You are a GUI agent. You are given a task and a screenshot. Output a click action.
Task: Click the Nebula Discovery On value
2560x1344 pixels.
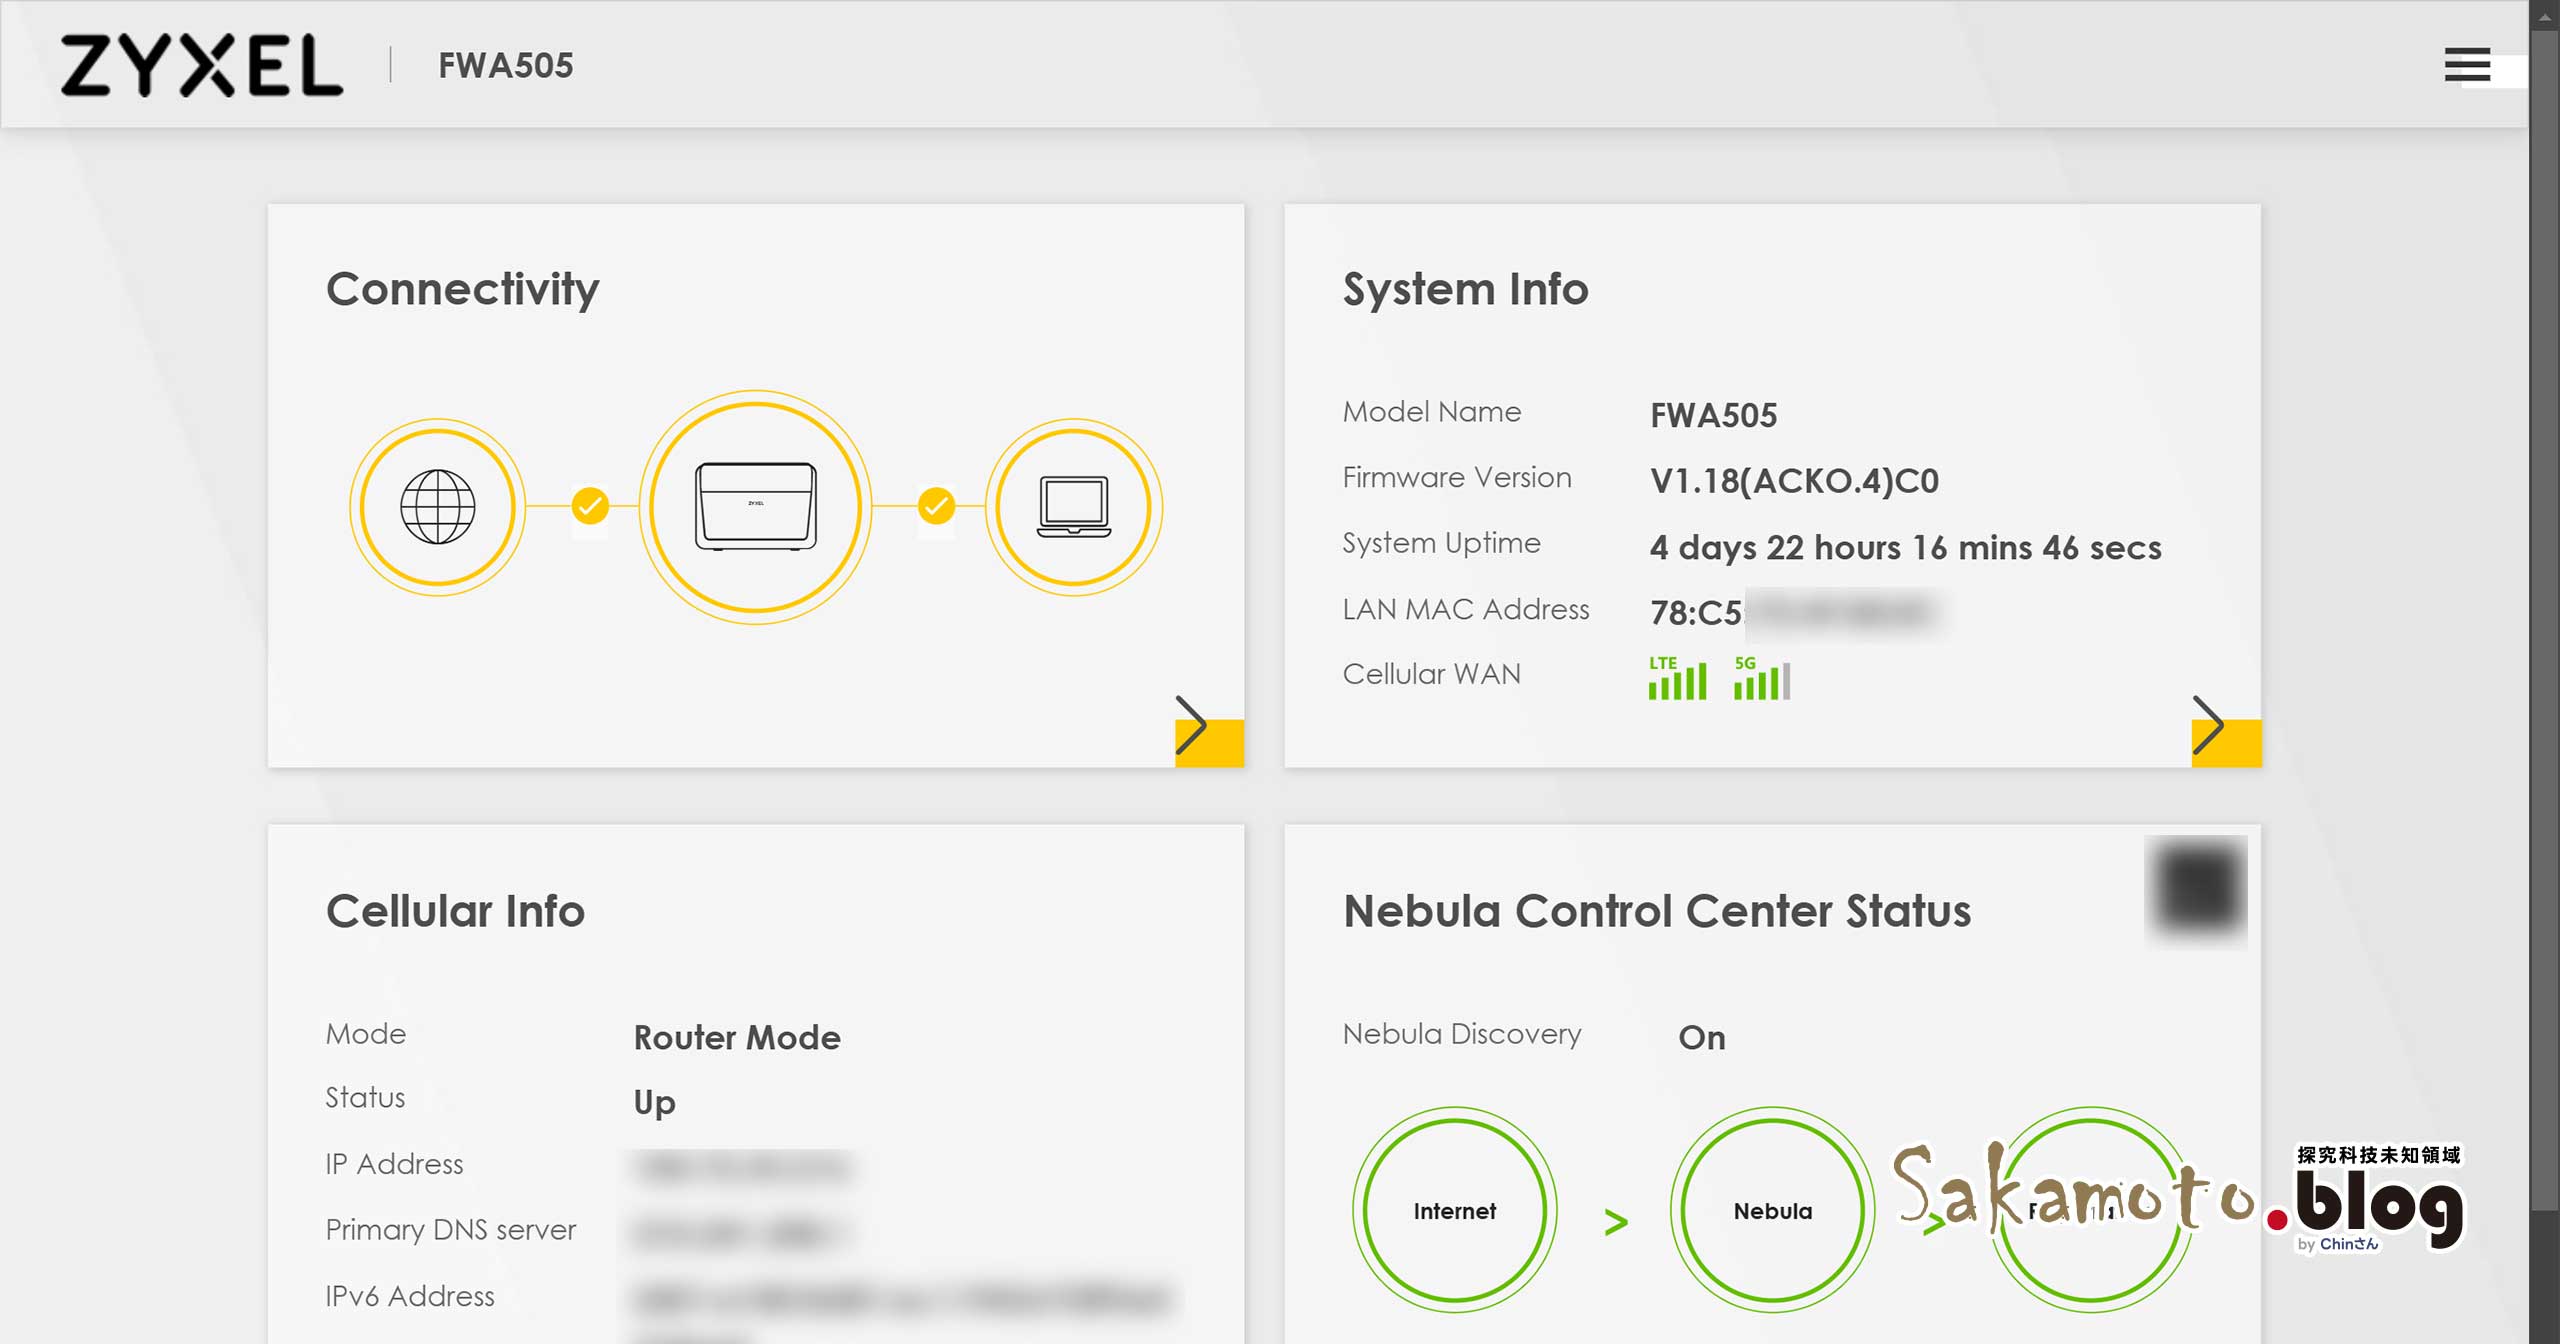click(1701, 1038)
